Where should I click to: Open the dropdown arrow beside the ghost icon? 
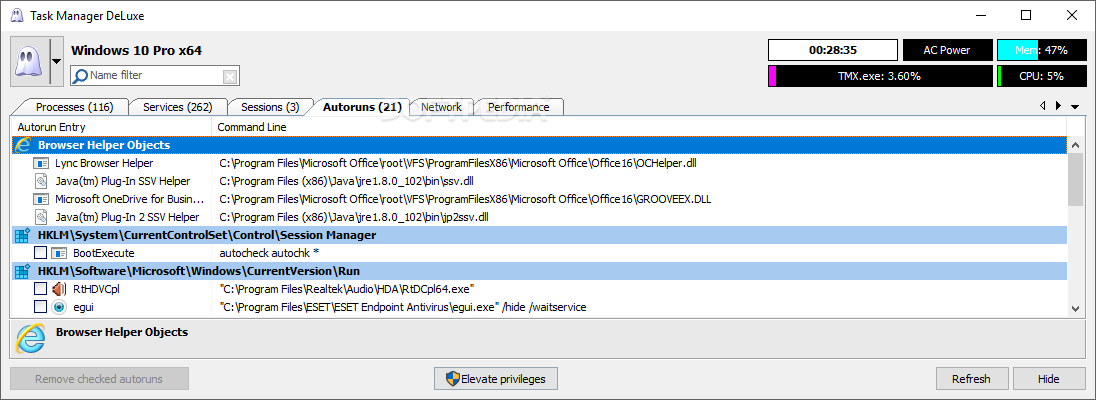pyautogui.click(x=57, y=62)
